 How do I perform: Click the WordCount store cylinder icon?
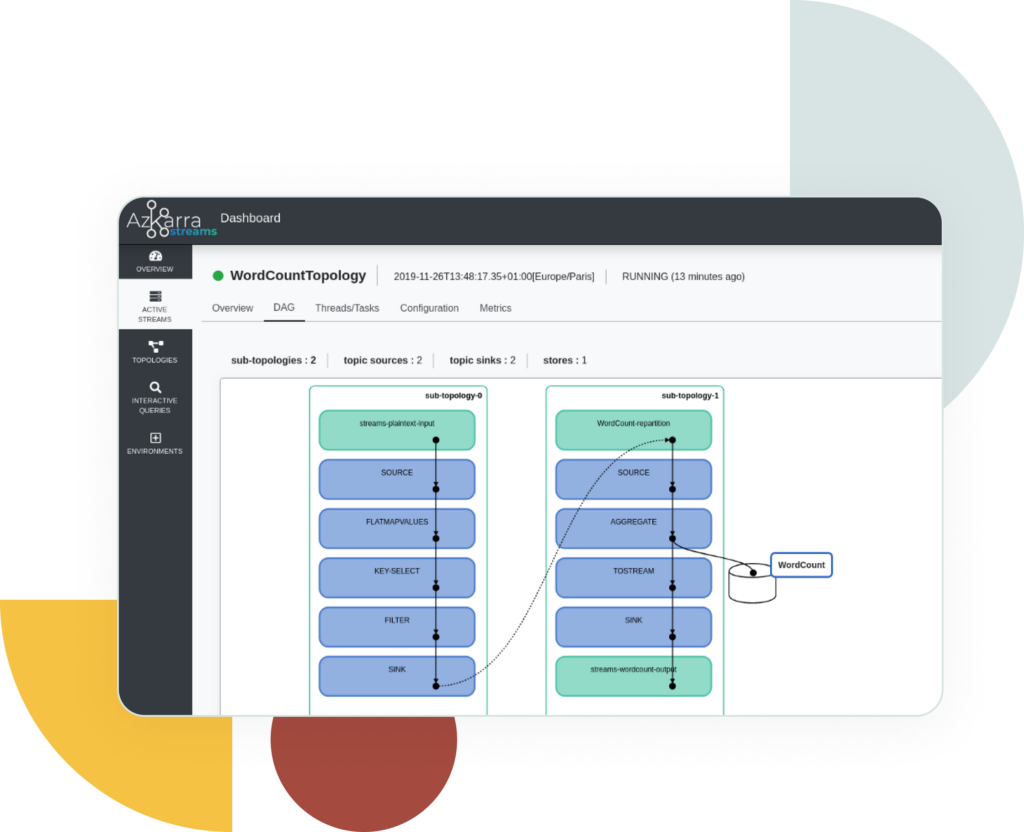pyautogui.click(x=752, y=584)
